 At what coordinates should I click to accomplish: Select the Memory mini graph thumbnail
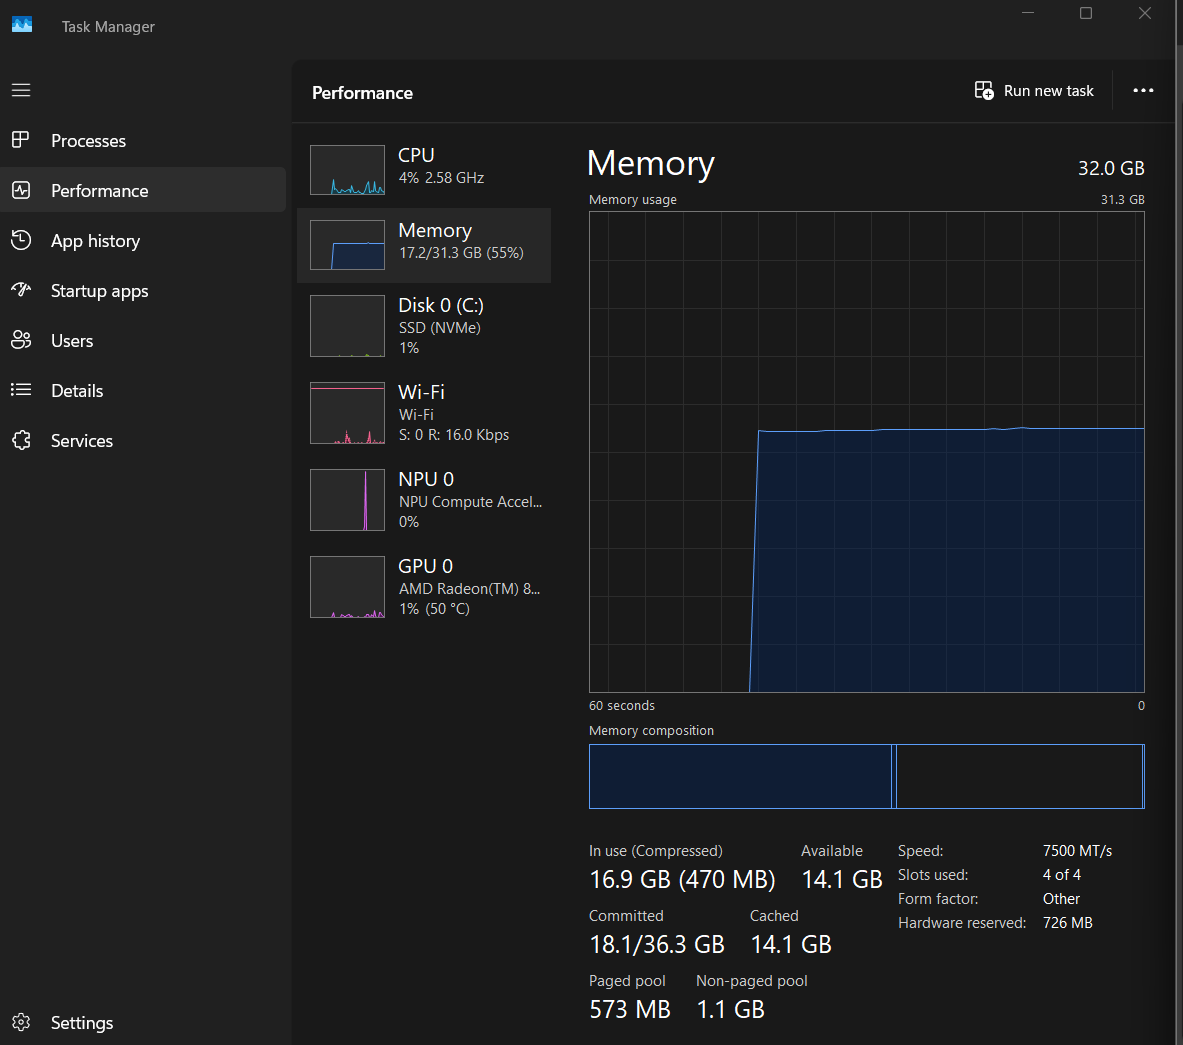[347, 245]
